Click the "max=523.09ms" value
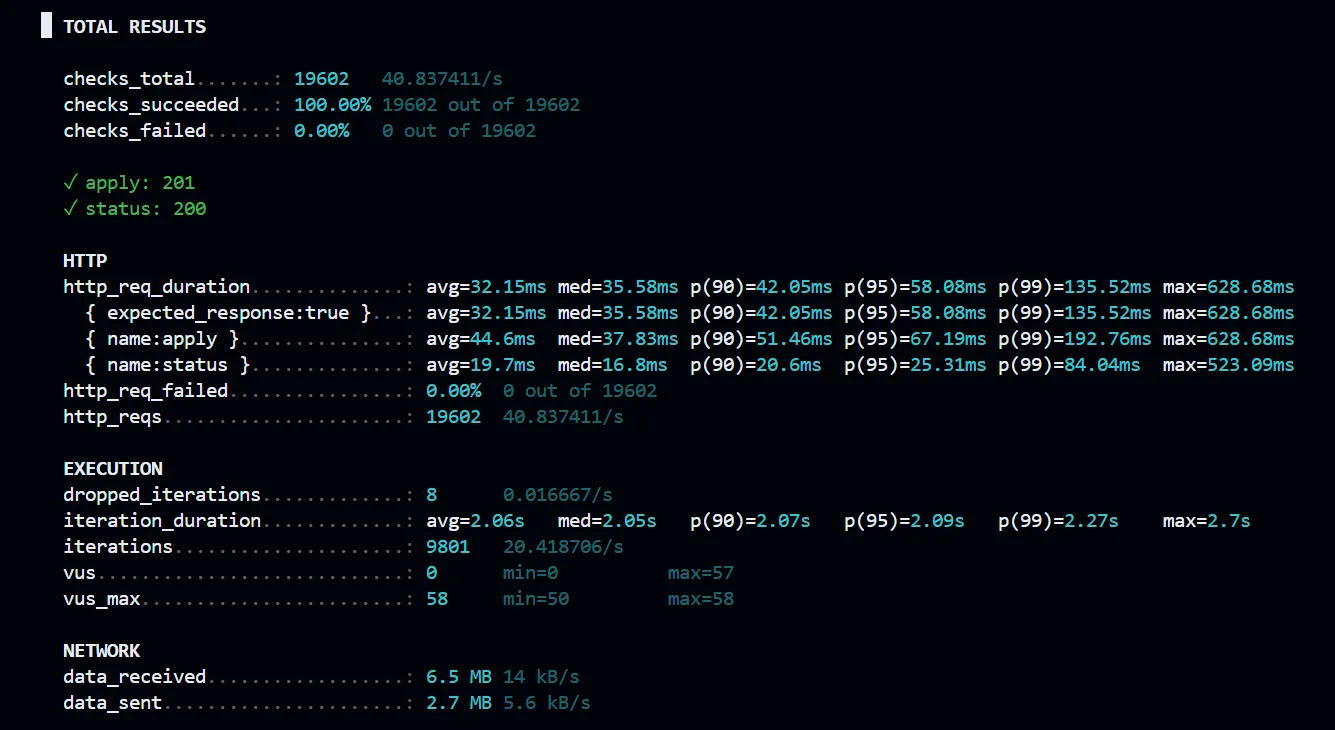 [x=1228, y=365]
